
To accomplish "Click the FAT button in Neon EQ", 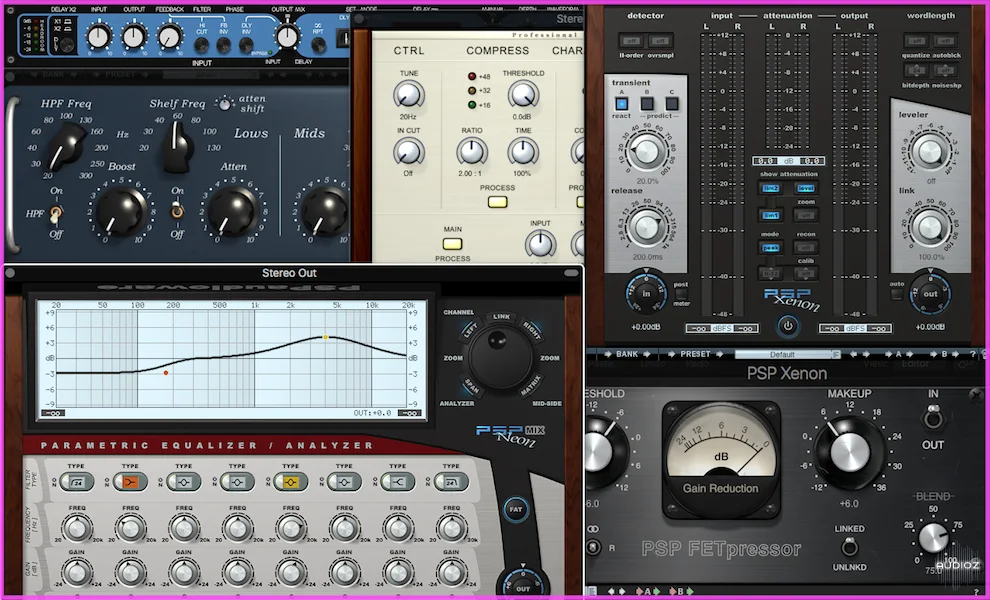I will coord(516,509).
